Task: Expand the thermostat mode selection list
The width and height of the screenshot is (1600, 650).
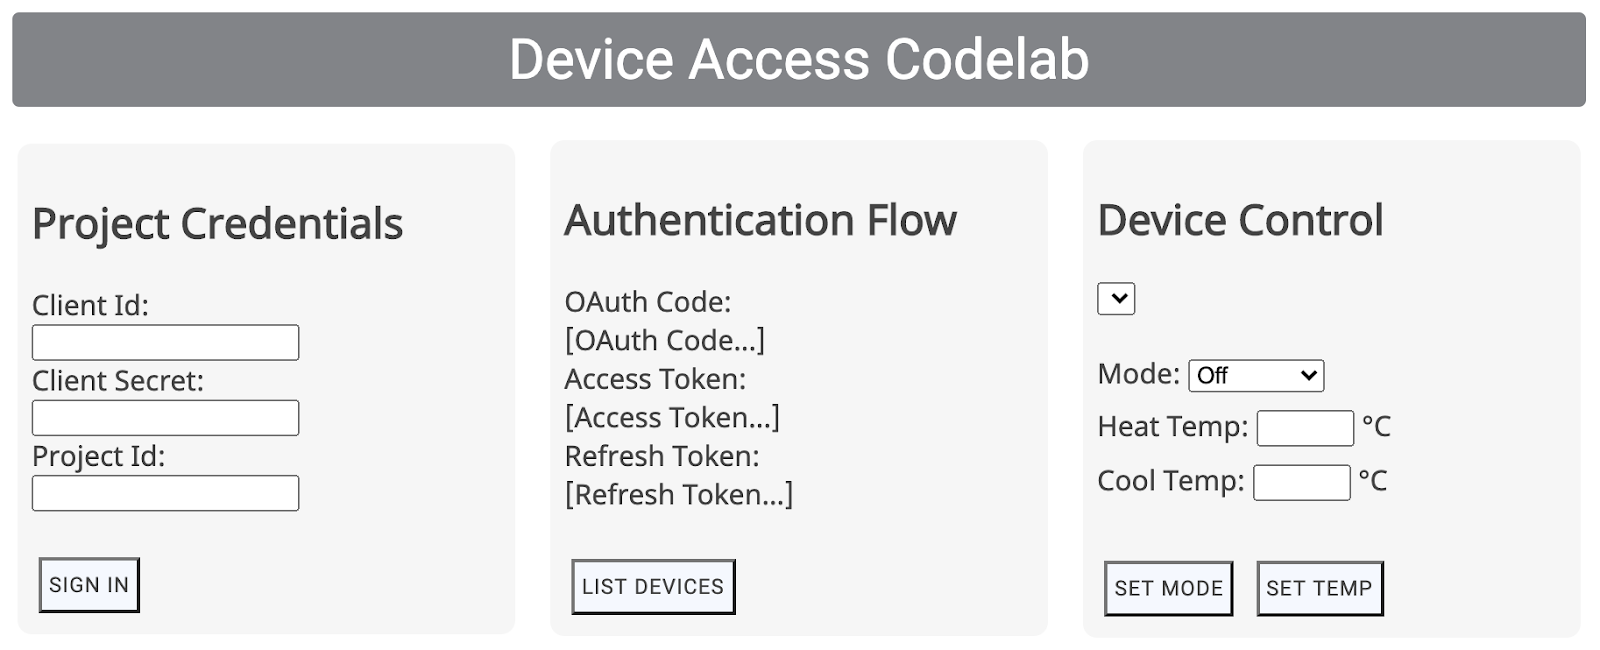Action: pos(1256,375)
